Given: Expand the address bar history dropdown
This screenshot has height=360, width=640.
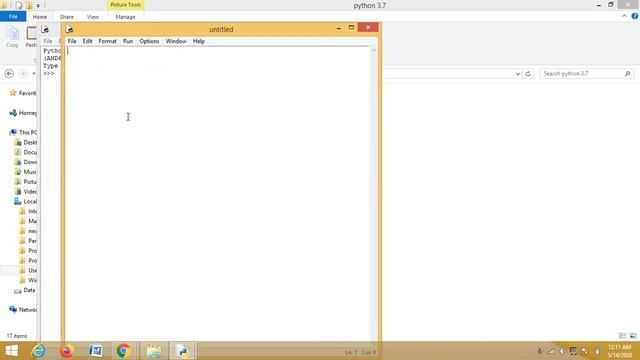Looking at the screenshot, I should [518, 74].
